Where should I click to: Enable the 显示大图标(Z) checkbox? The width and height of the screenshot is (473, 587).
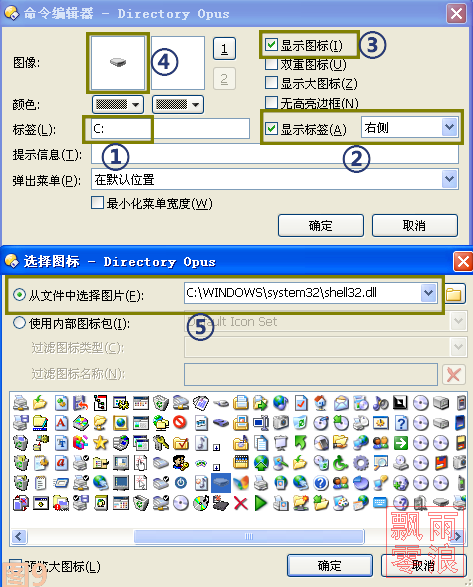271,83
